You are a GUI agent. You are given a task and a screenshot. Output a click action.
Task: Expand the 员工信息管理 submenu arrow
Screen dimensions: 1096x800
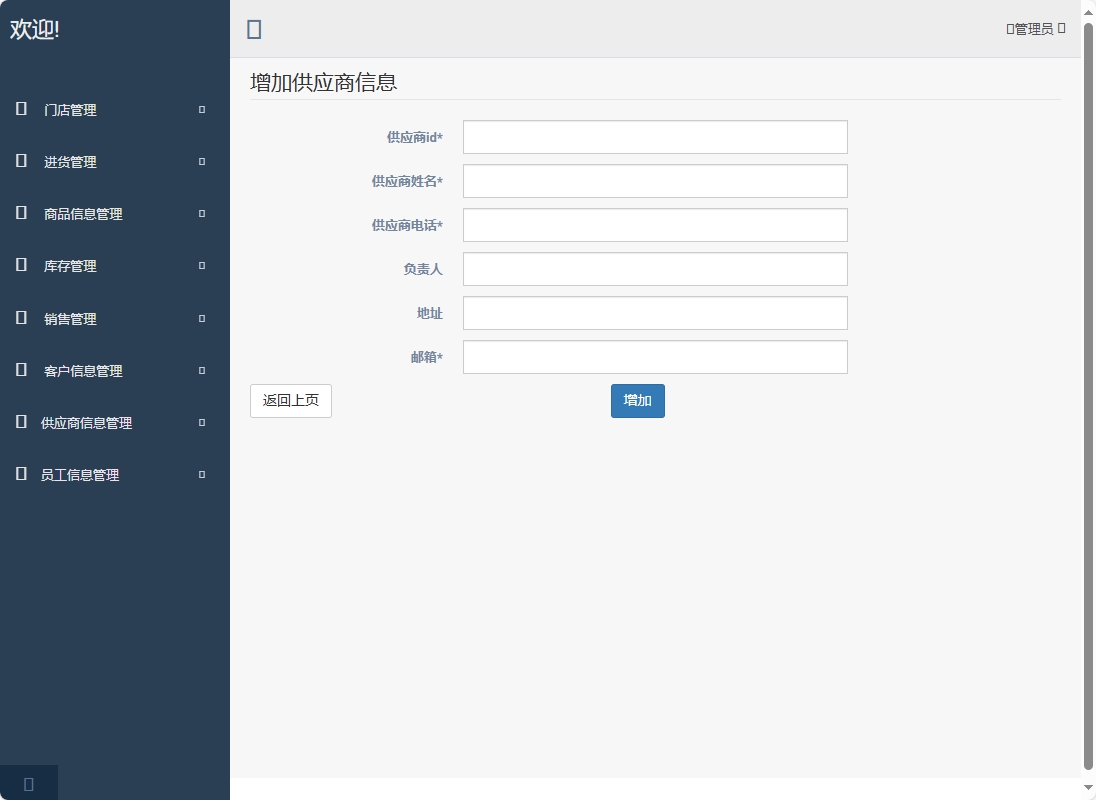tap(202, 474)
